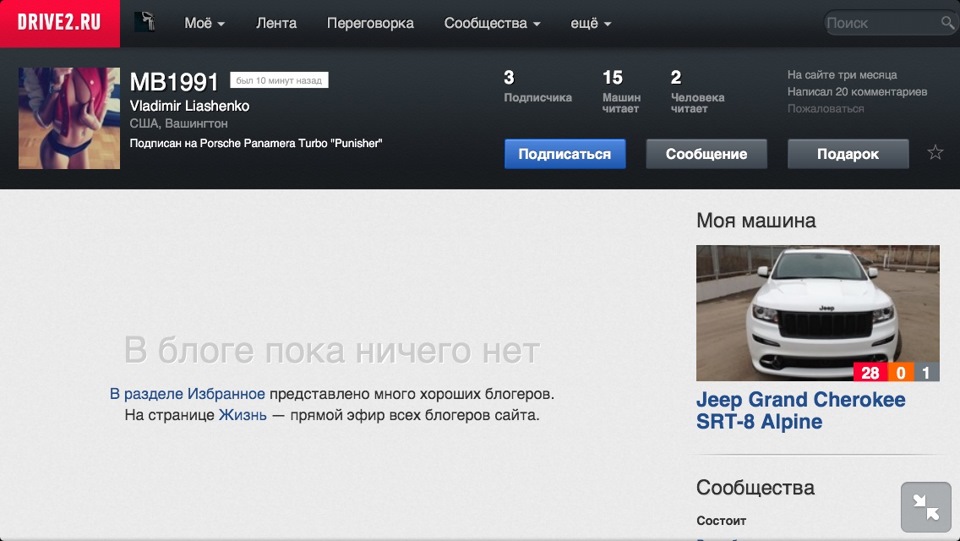
Task: Open the 15 Машин читает list
Action: (x=621, y=92)
